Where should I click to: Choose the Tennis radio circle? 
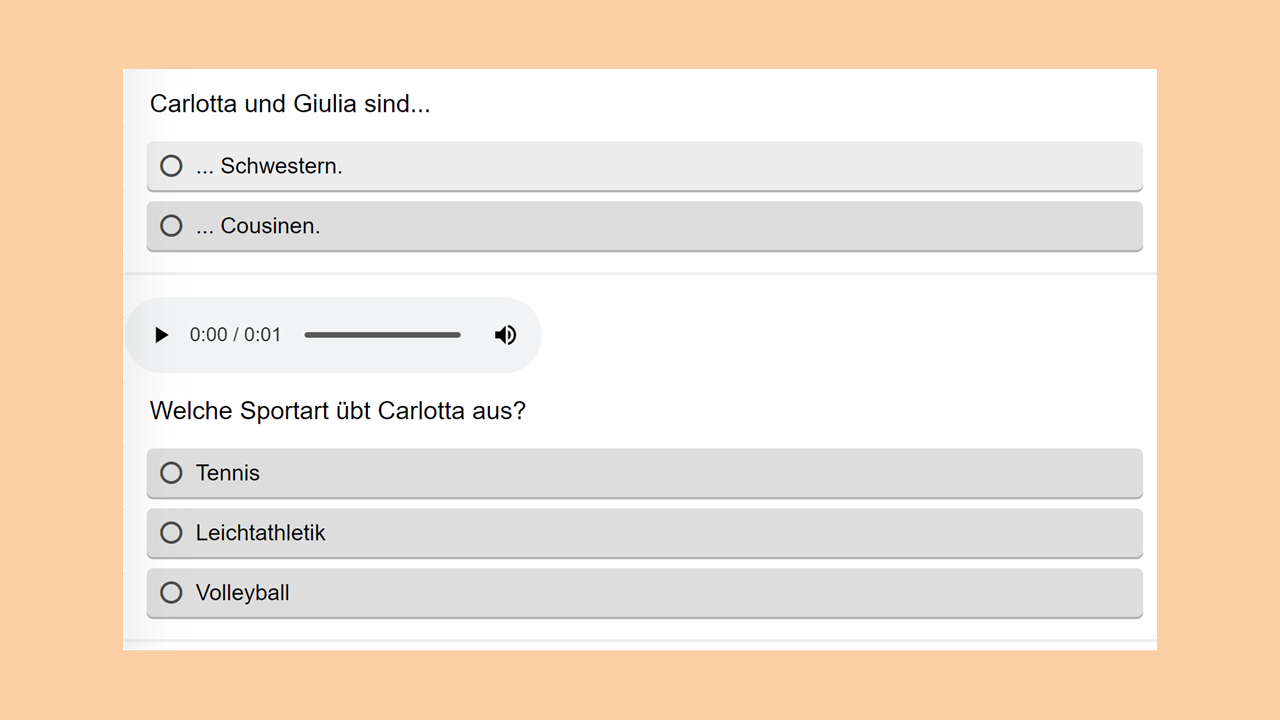[x=171, y=473]
